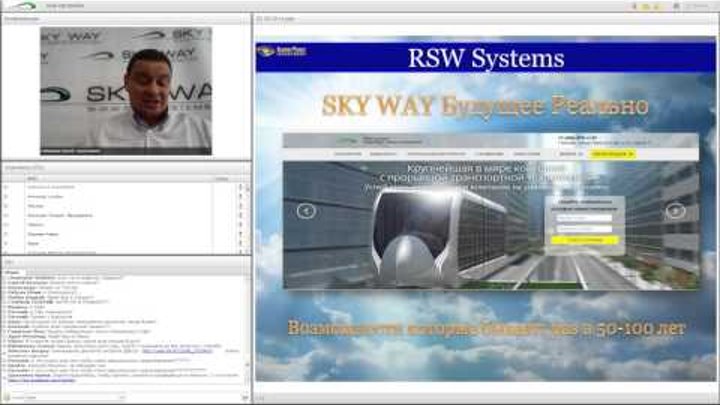Click the status icon in first participant row
720x405 pixels.
point(240,187)
